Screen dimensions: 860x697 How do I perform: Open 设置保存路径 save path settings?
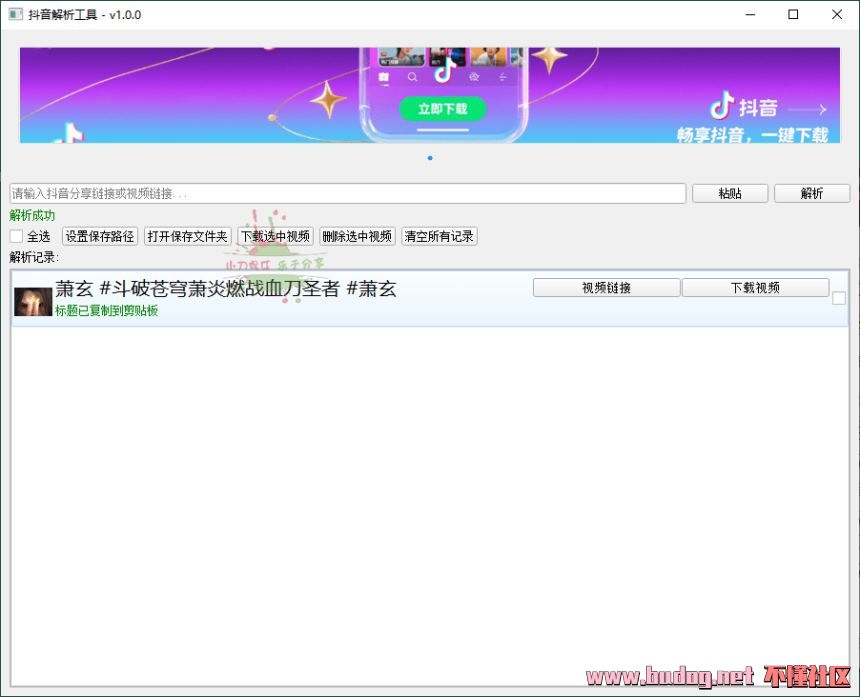tap(100, 236)
